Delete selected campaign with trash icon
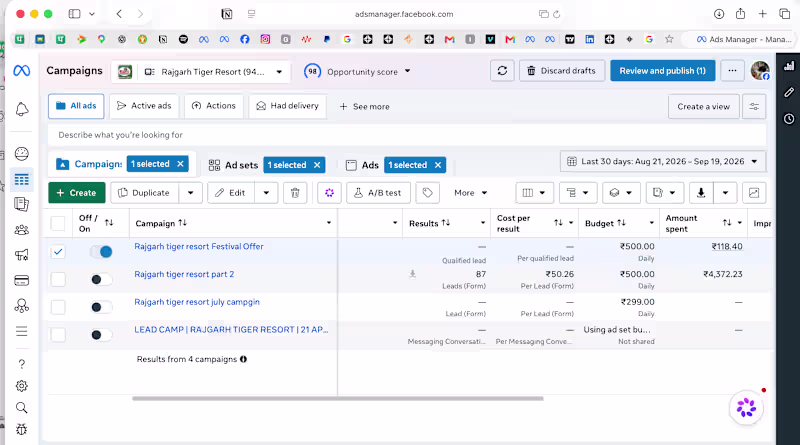The height and width of the screenshot is (445, 800). pos(295,193)
